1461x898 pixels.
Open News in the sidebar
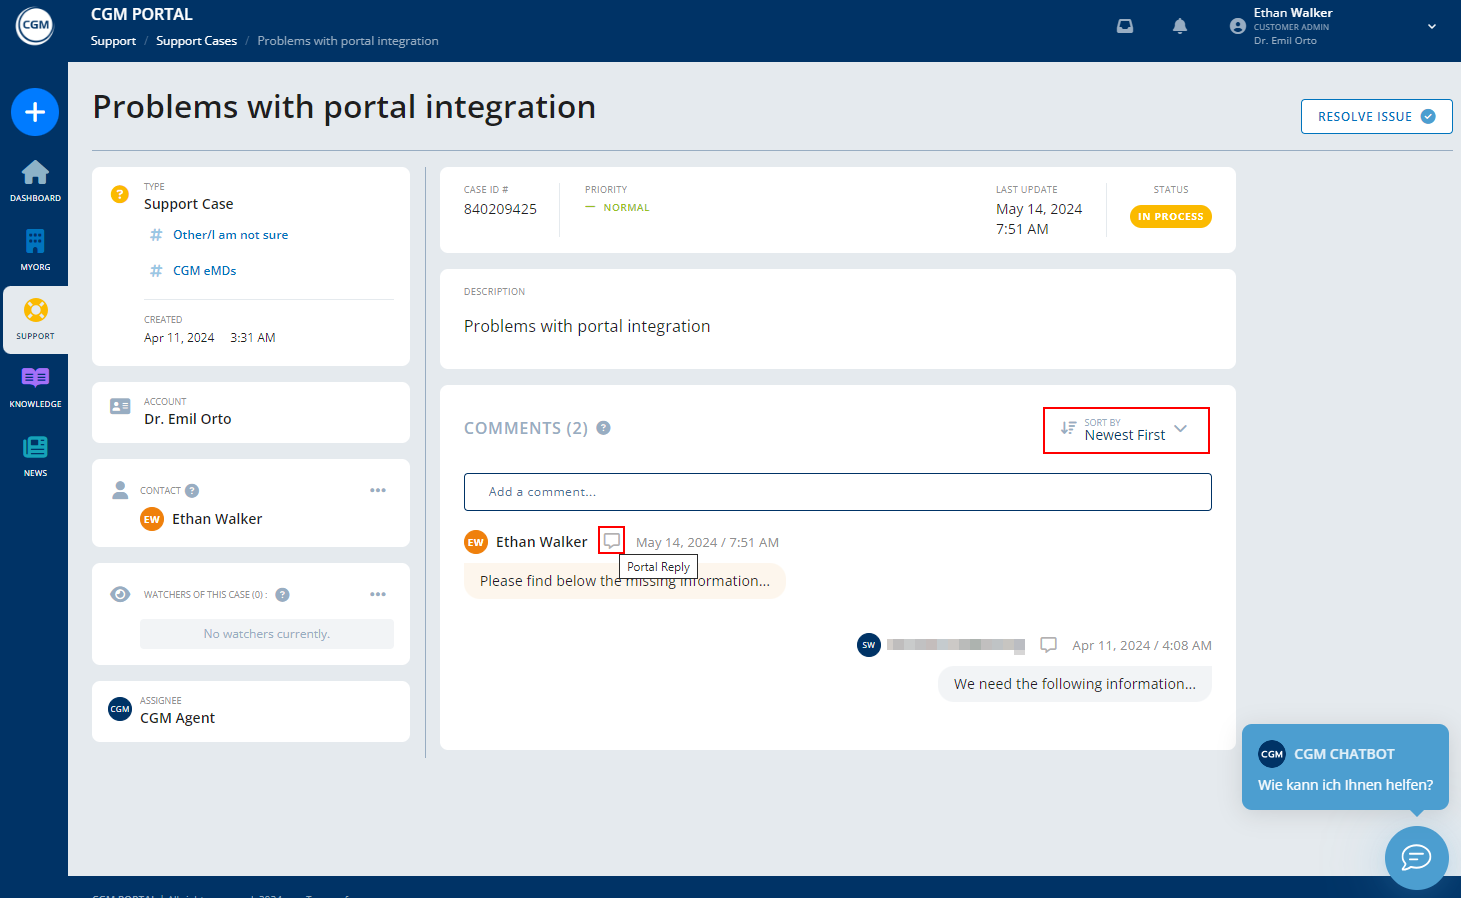coord(35,456)
